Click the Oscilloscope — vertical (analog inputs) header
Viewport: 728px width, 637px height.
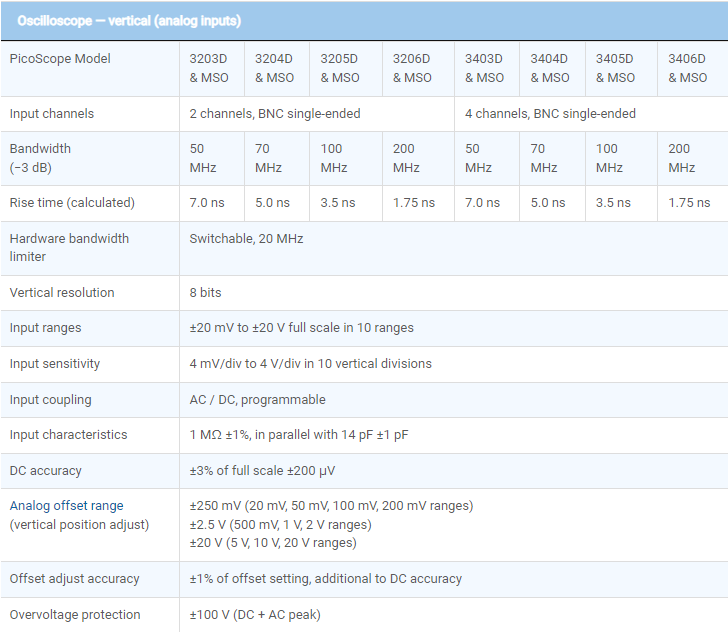click(129, 21)
